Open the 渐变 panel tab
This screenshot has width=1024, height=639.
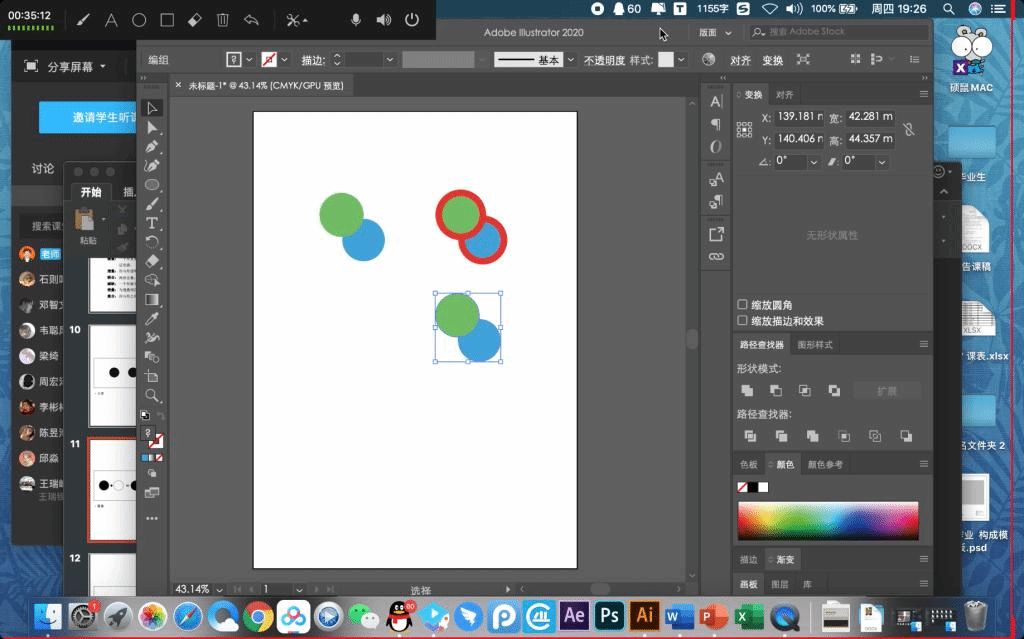pos(784,560)
